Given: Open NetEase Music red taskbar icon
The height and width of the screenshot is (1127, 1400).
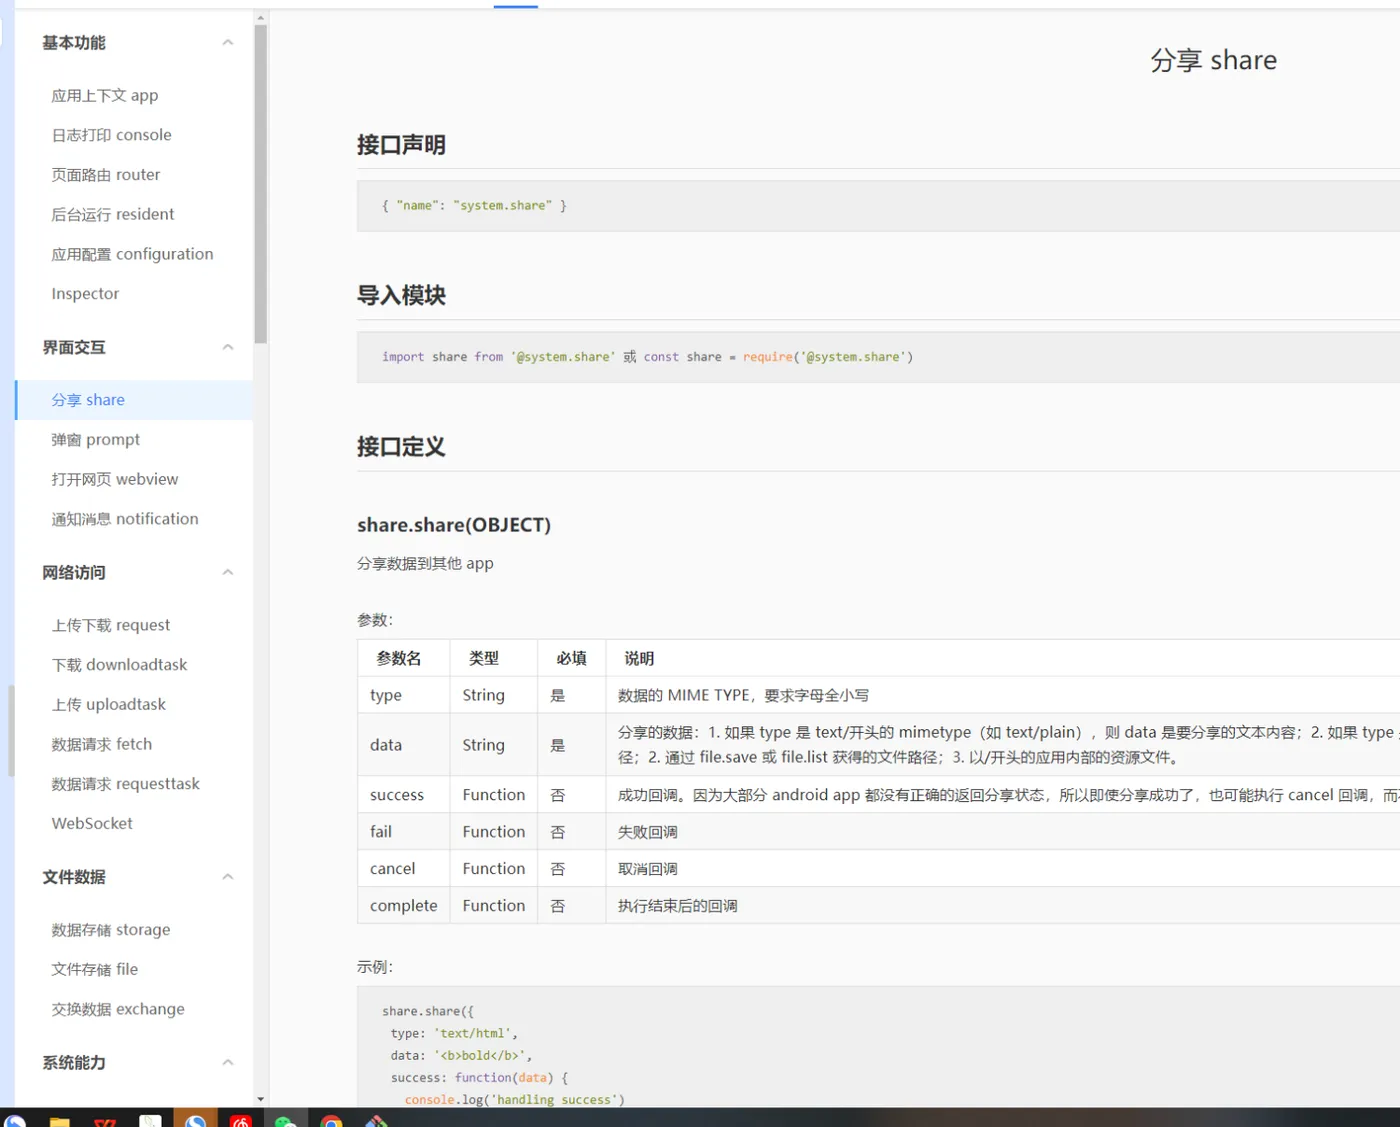Looking at the screenshot, I should tap(241, 1120).
